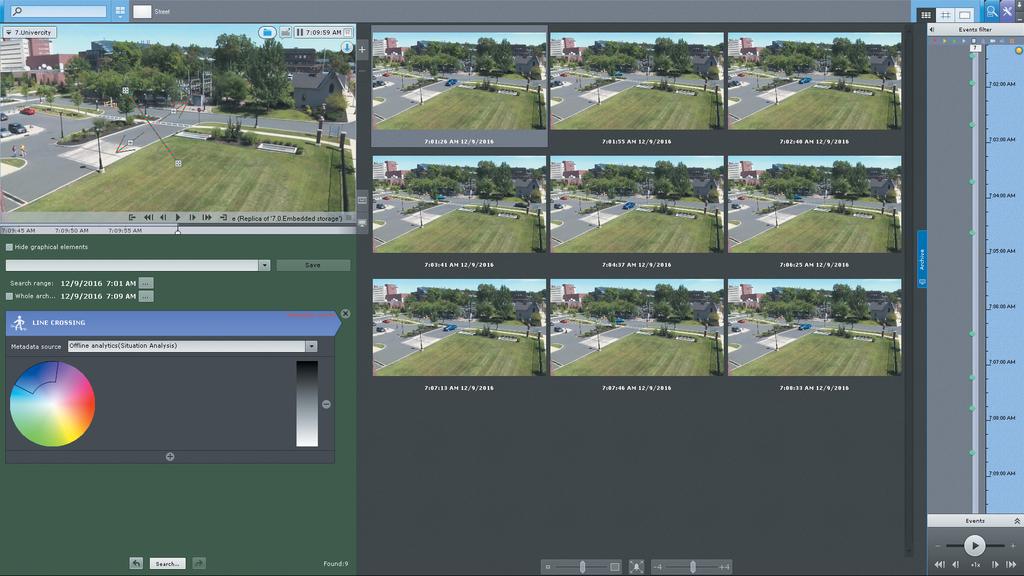
Task: Open the settings tools tab
Action: [1007, 11]
